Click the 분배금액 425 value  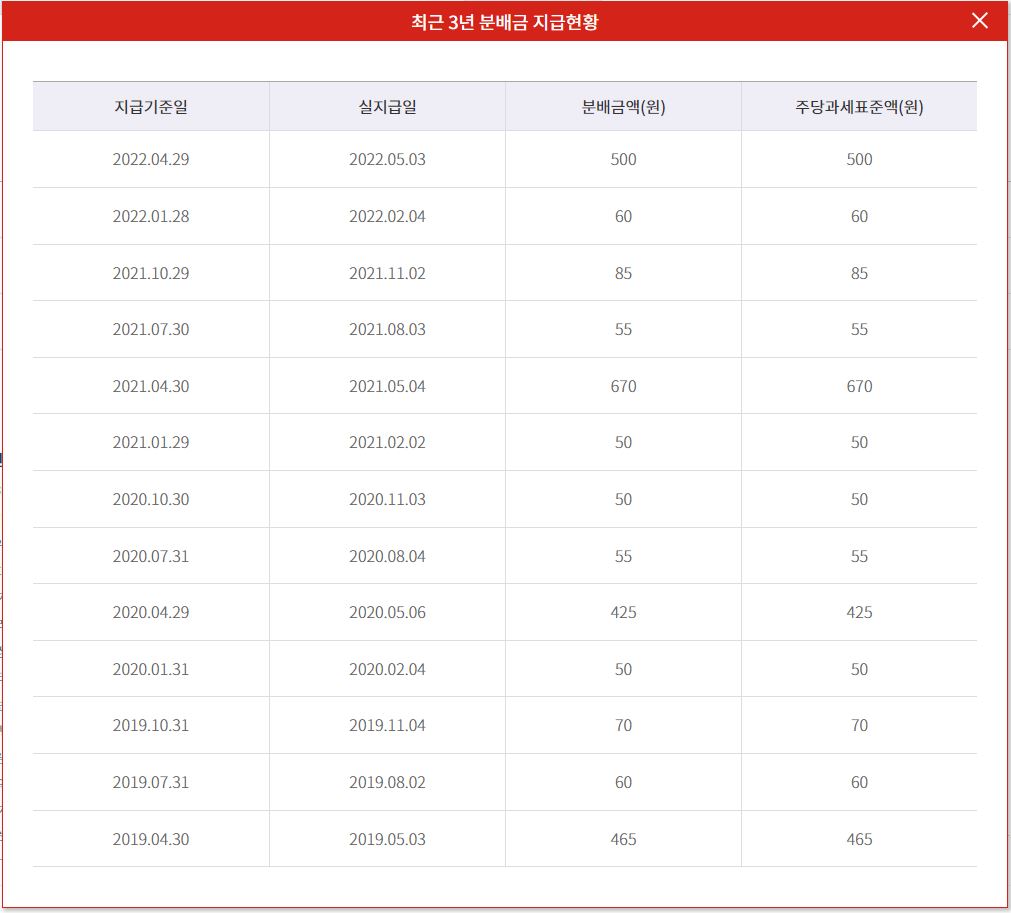(x=623, y=612)
